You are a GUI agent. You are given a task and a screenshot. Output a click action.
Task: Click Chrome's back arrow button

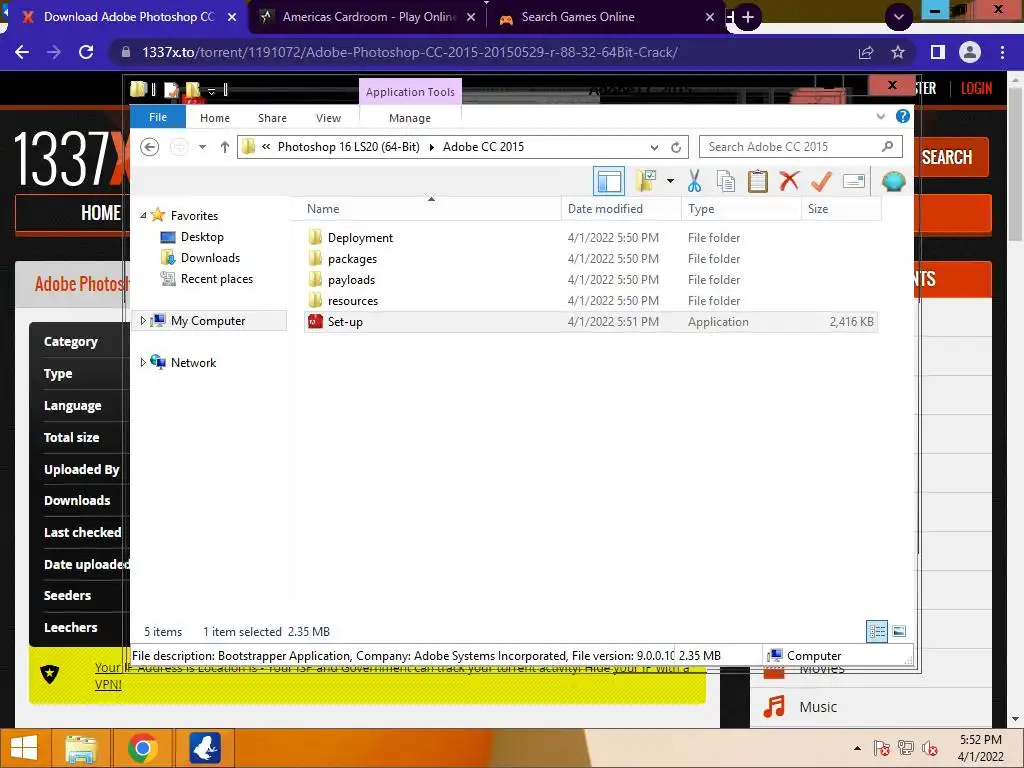point(22,52)
